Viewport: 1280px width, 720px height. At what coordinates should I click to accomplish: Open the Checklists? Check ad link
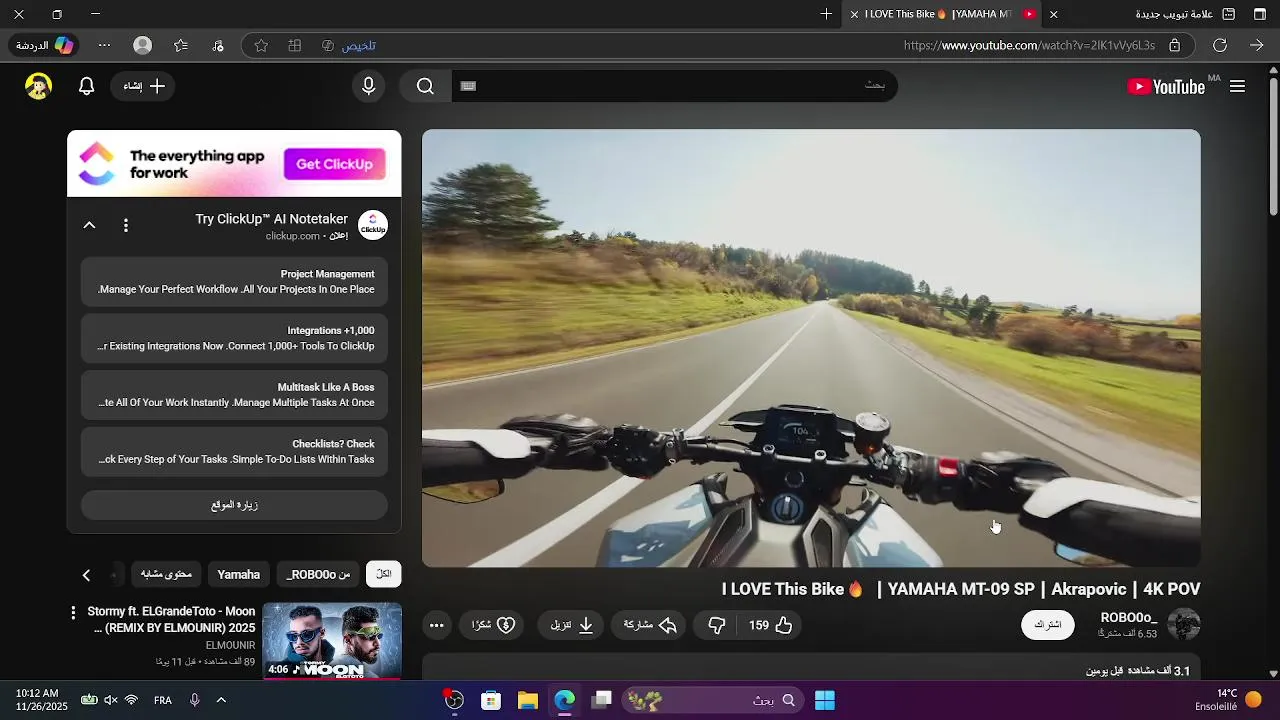[x=234, y=452]
